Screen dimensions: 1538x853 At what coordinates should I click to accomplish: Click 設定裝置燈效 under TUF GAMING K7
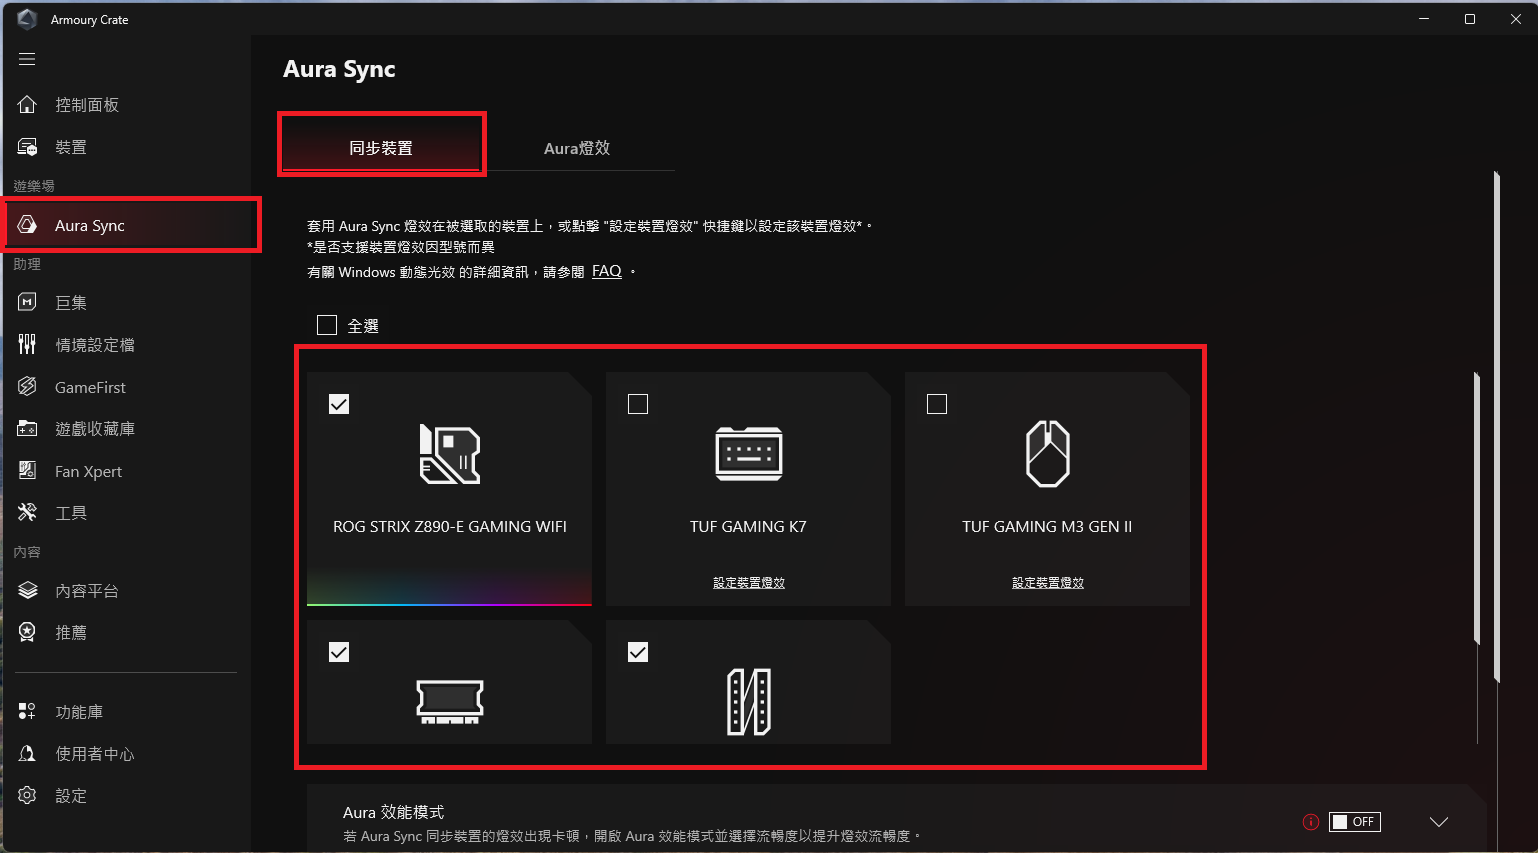748,582
